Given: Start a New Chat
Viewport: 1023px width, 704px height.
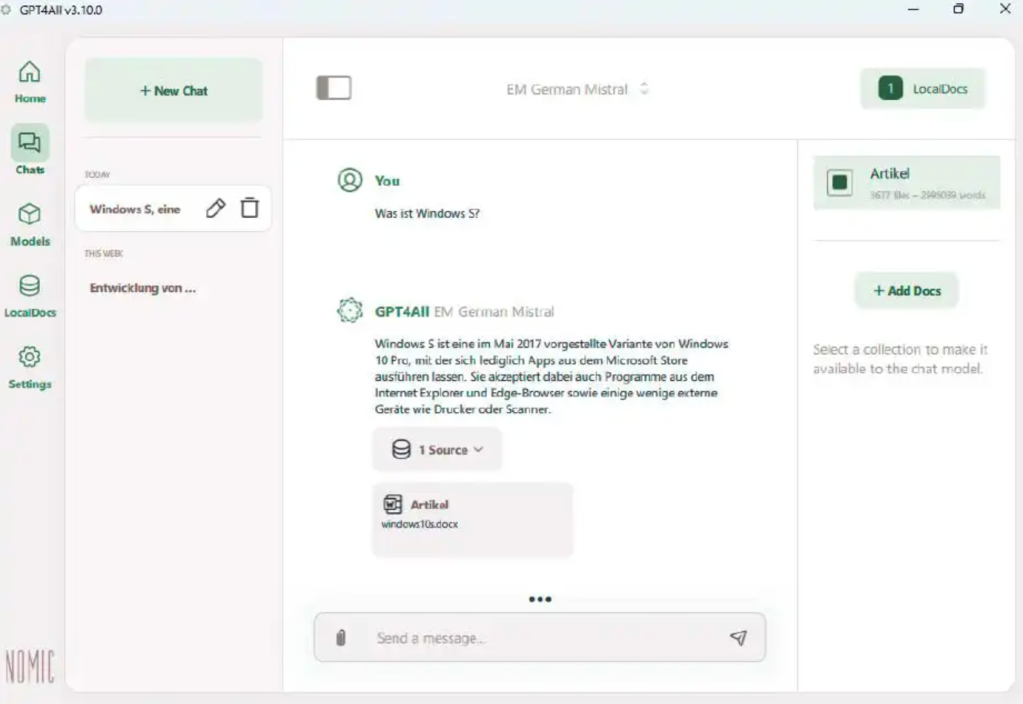Looking at the screenshot, I should click(x=173, y=90).
